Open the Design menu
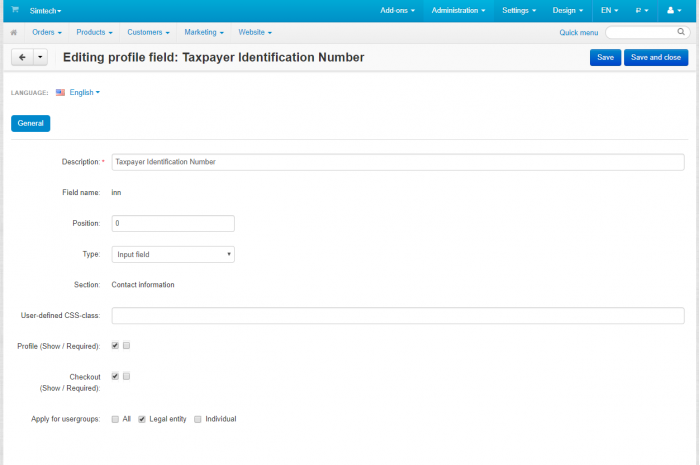 (568, 10)
